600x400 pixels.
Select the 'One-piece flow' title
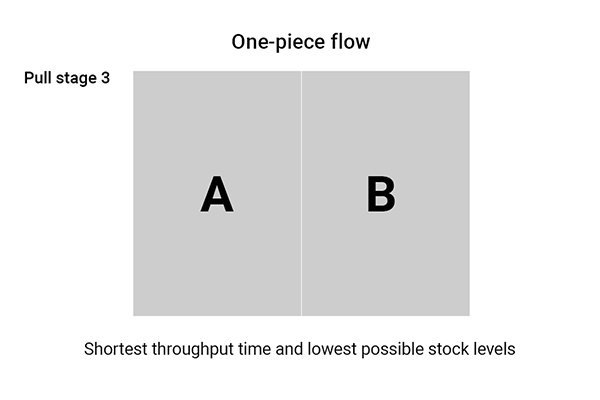(x=301, y=42)
